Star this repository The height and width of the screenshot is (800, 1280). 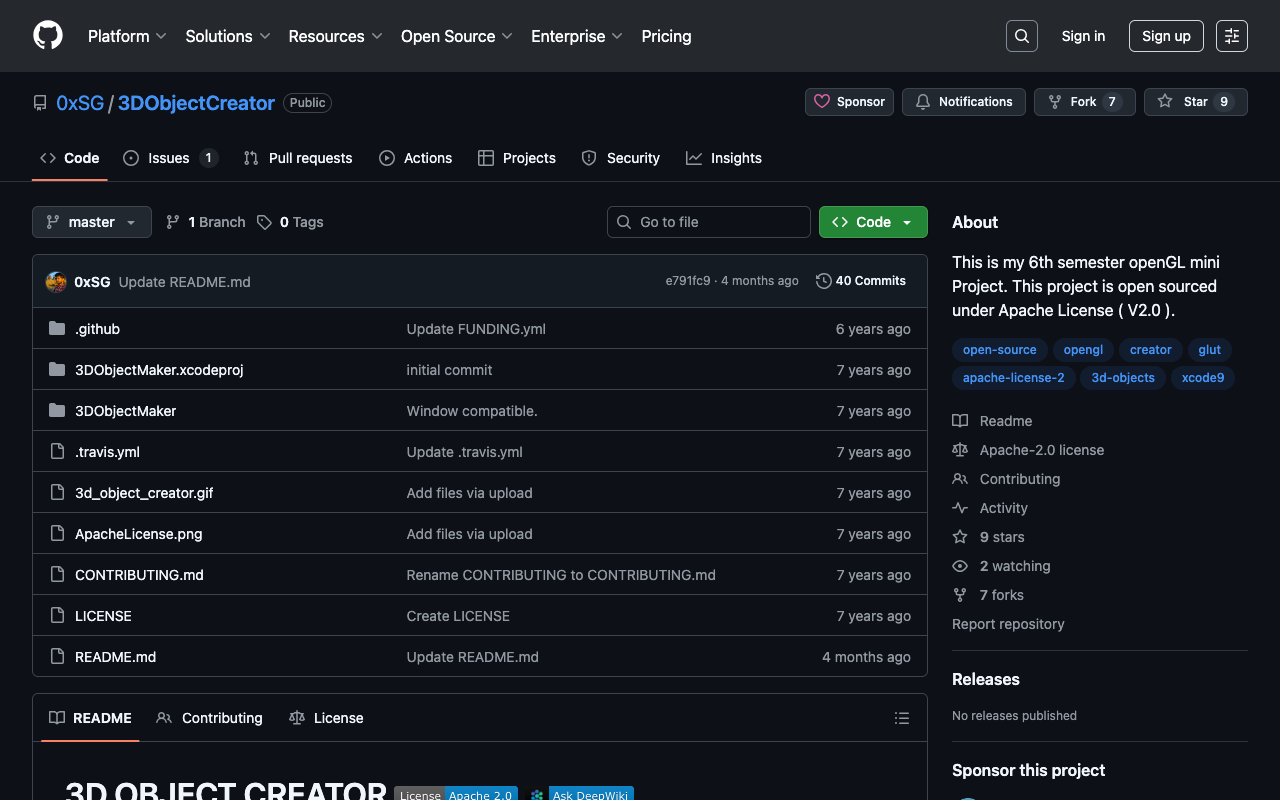(1195, 102)
